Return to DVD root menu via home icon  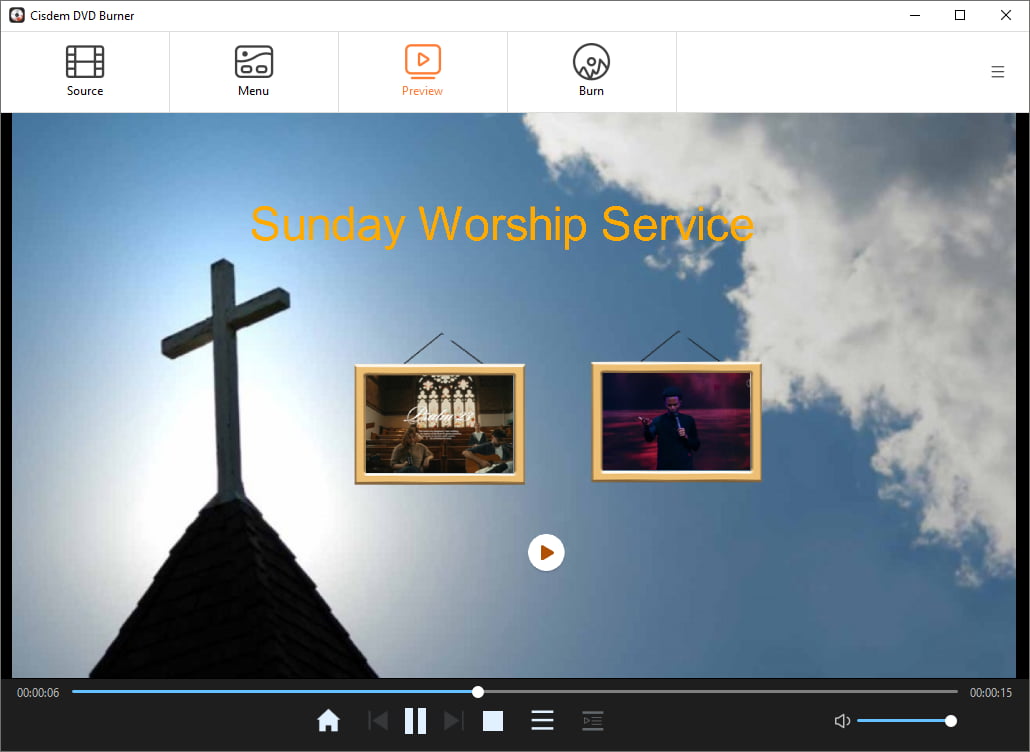pyautogui.click(x=328, y=720)
